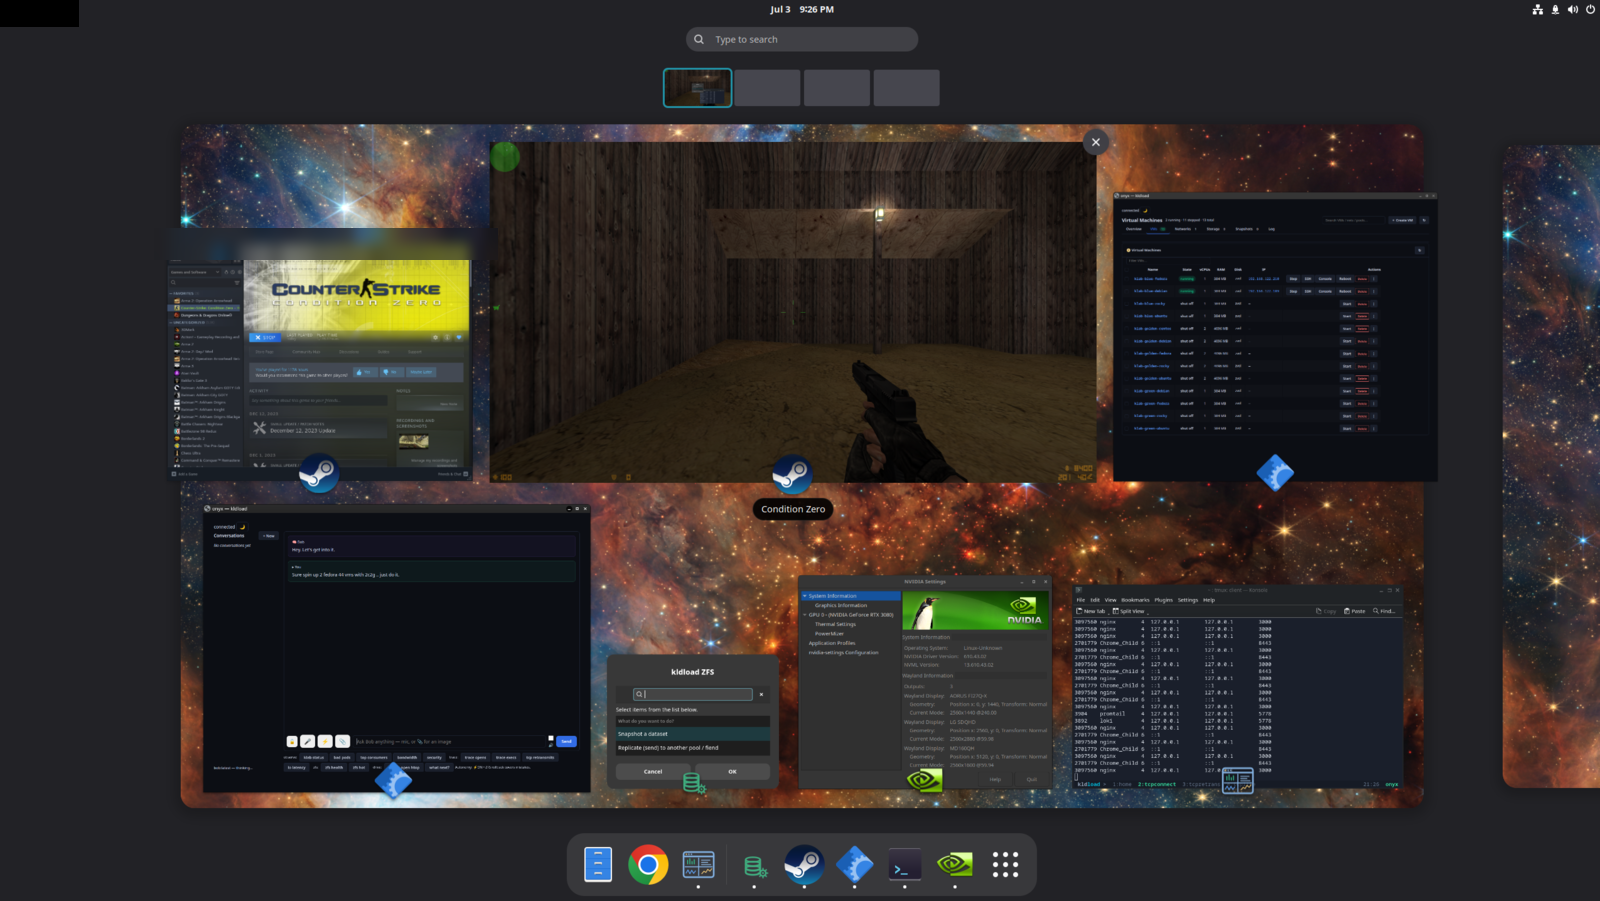Click the paperclip attach icon in chat
The height and width of the screenshot is (901, 1600).
(x=342, y=741)
